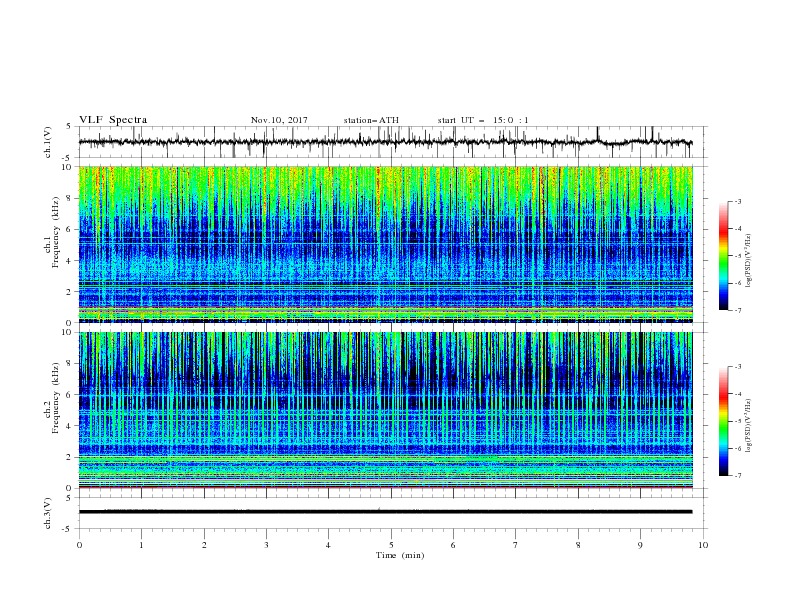
Task: Click the ch.1 PSD color bar
Action: pyautogui.click(x=724, y=256)
